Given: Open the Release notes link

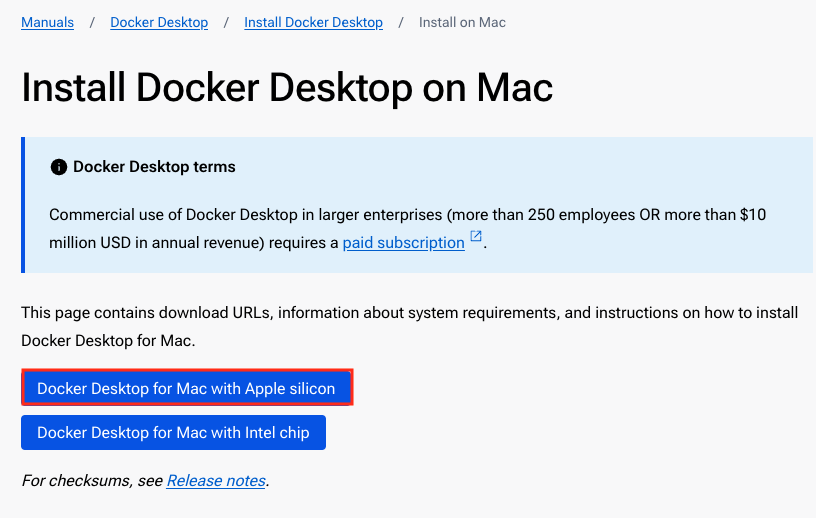Looking at the screenshot, I should click(x=216, y=481).
